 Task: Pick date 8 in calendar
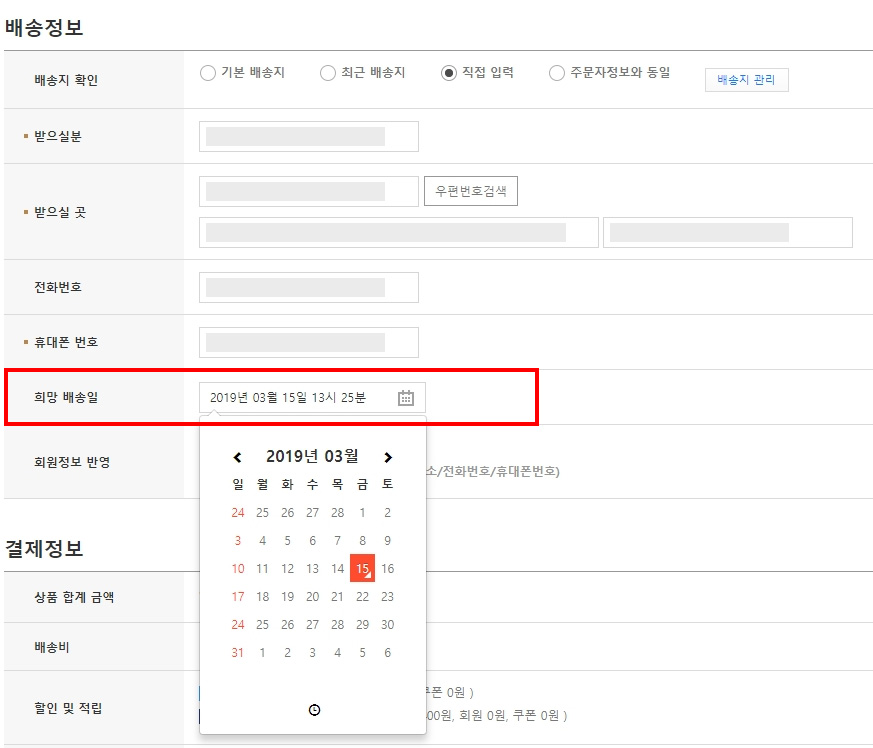point(362,540)
